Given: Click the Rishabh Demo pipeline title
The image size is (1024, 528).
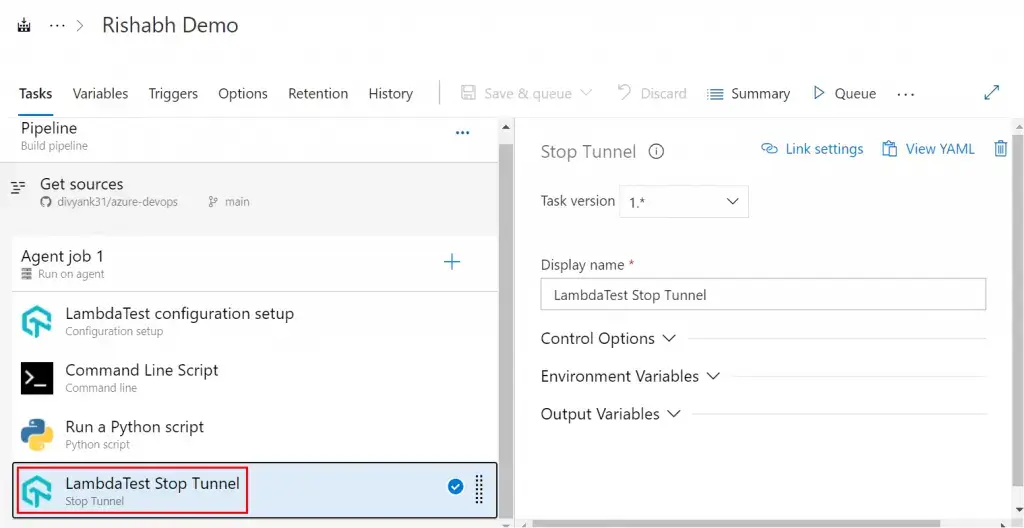Looking at the screenshot, I should point(170,25).
